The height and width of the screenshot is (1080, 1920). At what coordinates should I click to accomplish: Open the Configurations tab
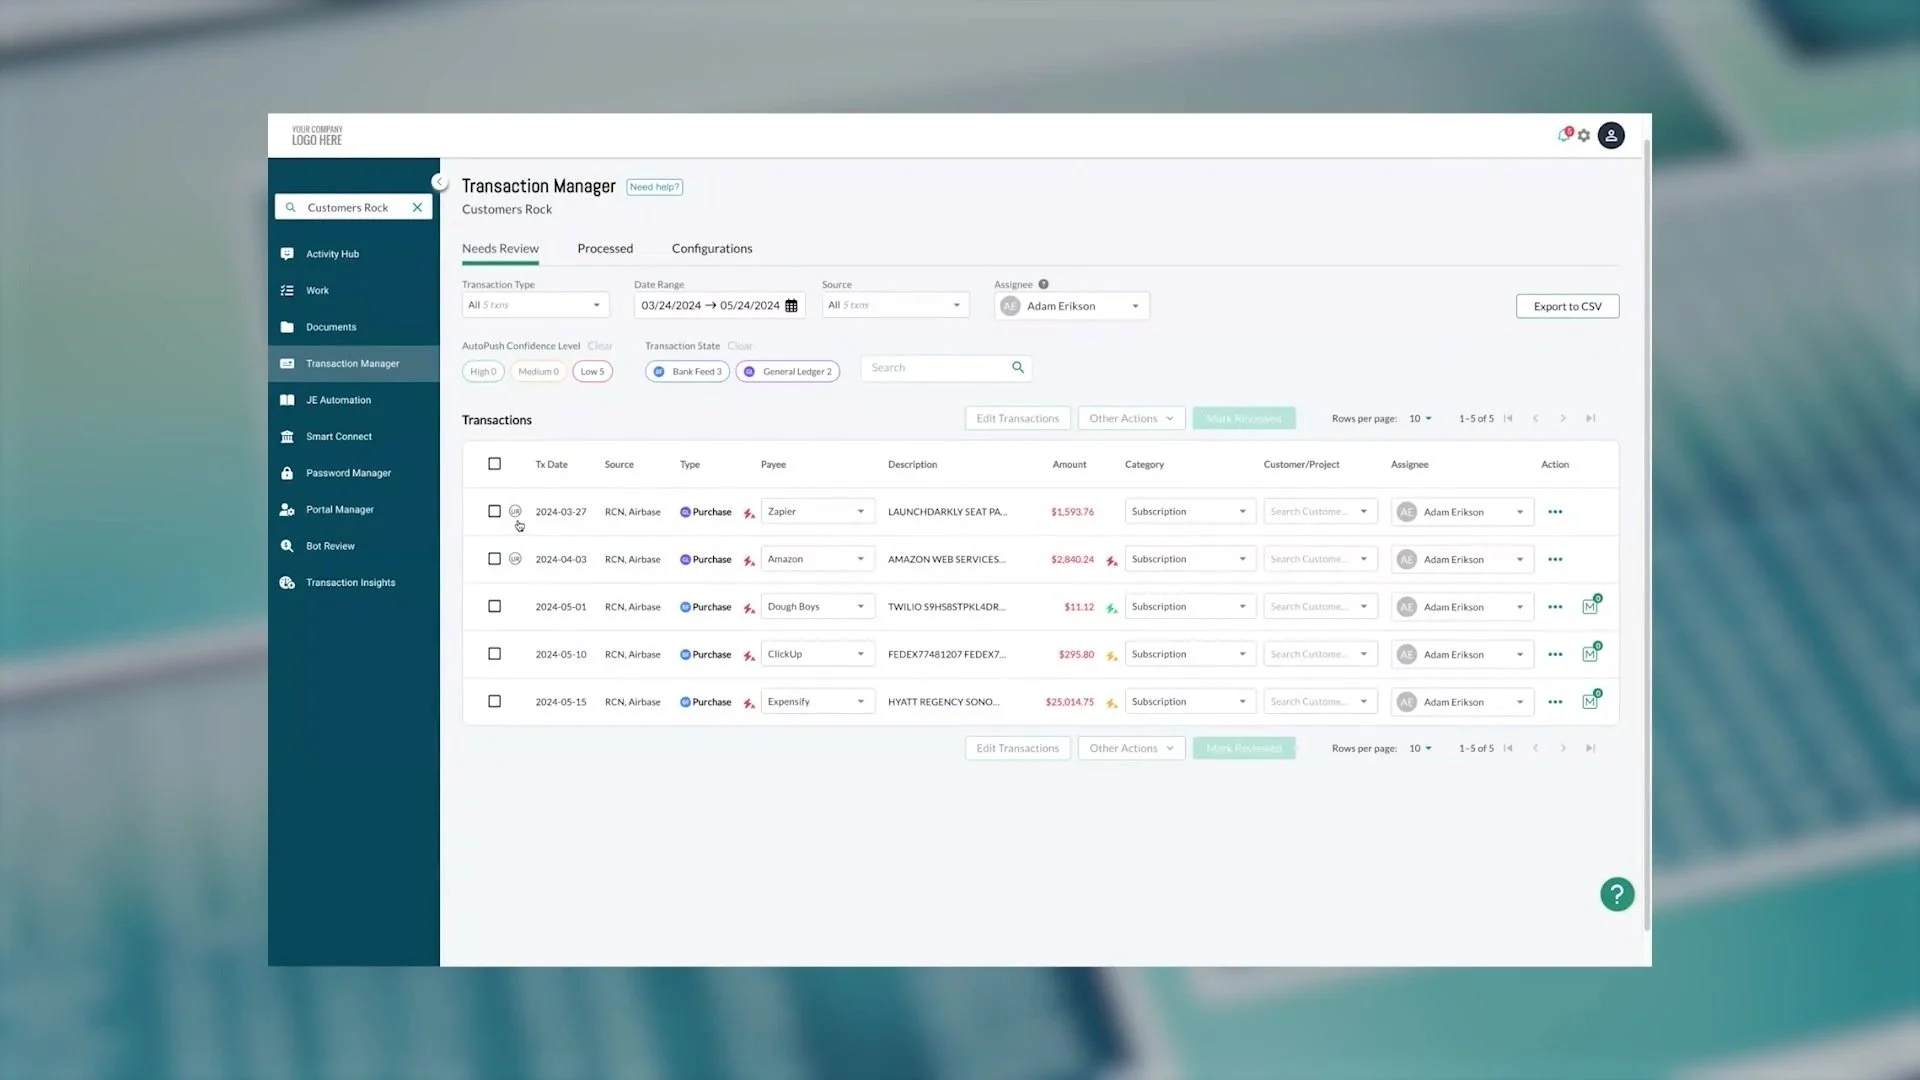[712, 249]
